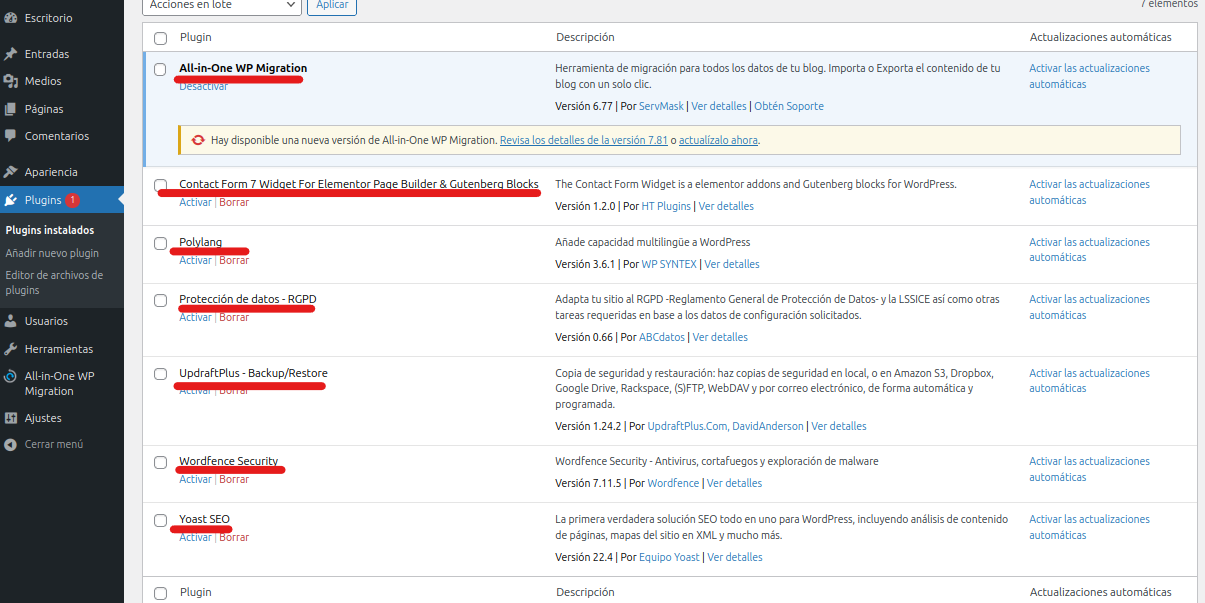Viewport: 1205px width, 603px height.
Task: Click the Apariencia paintbrush icon
Action: [11, 172]
